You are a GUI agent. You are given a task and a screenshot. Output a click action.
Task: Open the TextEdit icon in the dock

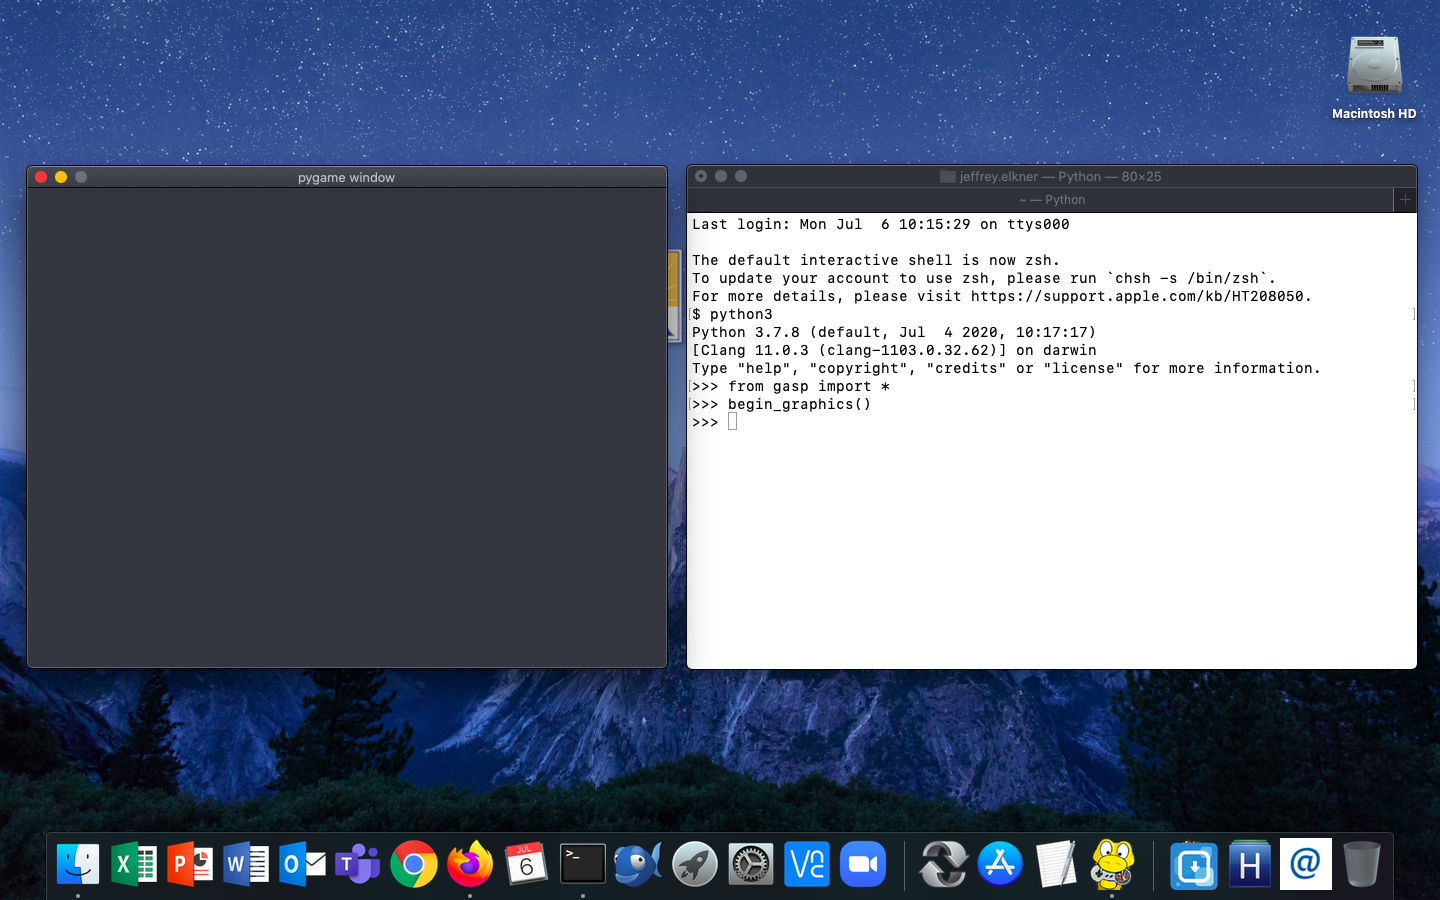(x=1056, y=865)
